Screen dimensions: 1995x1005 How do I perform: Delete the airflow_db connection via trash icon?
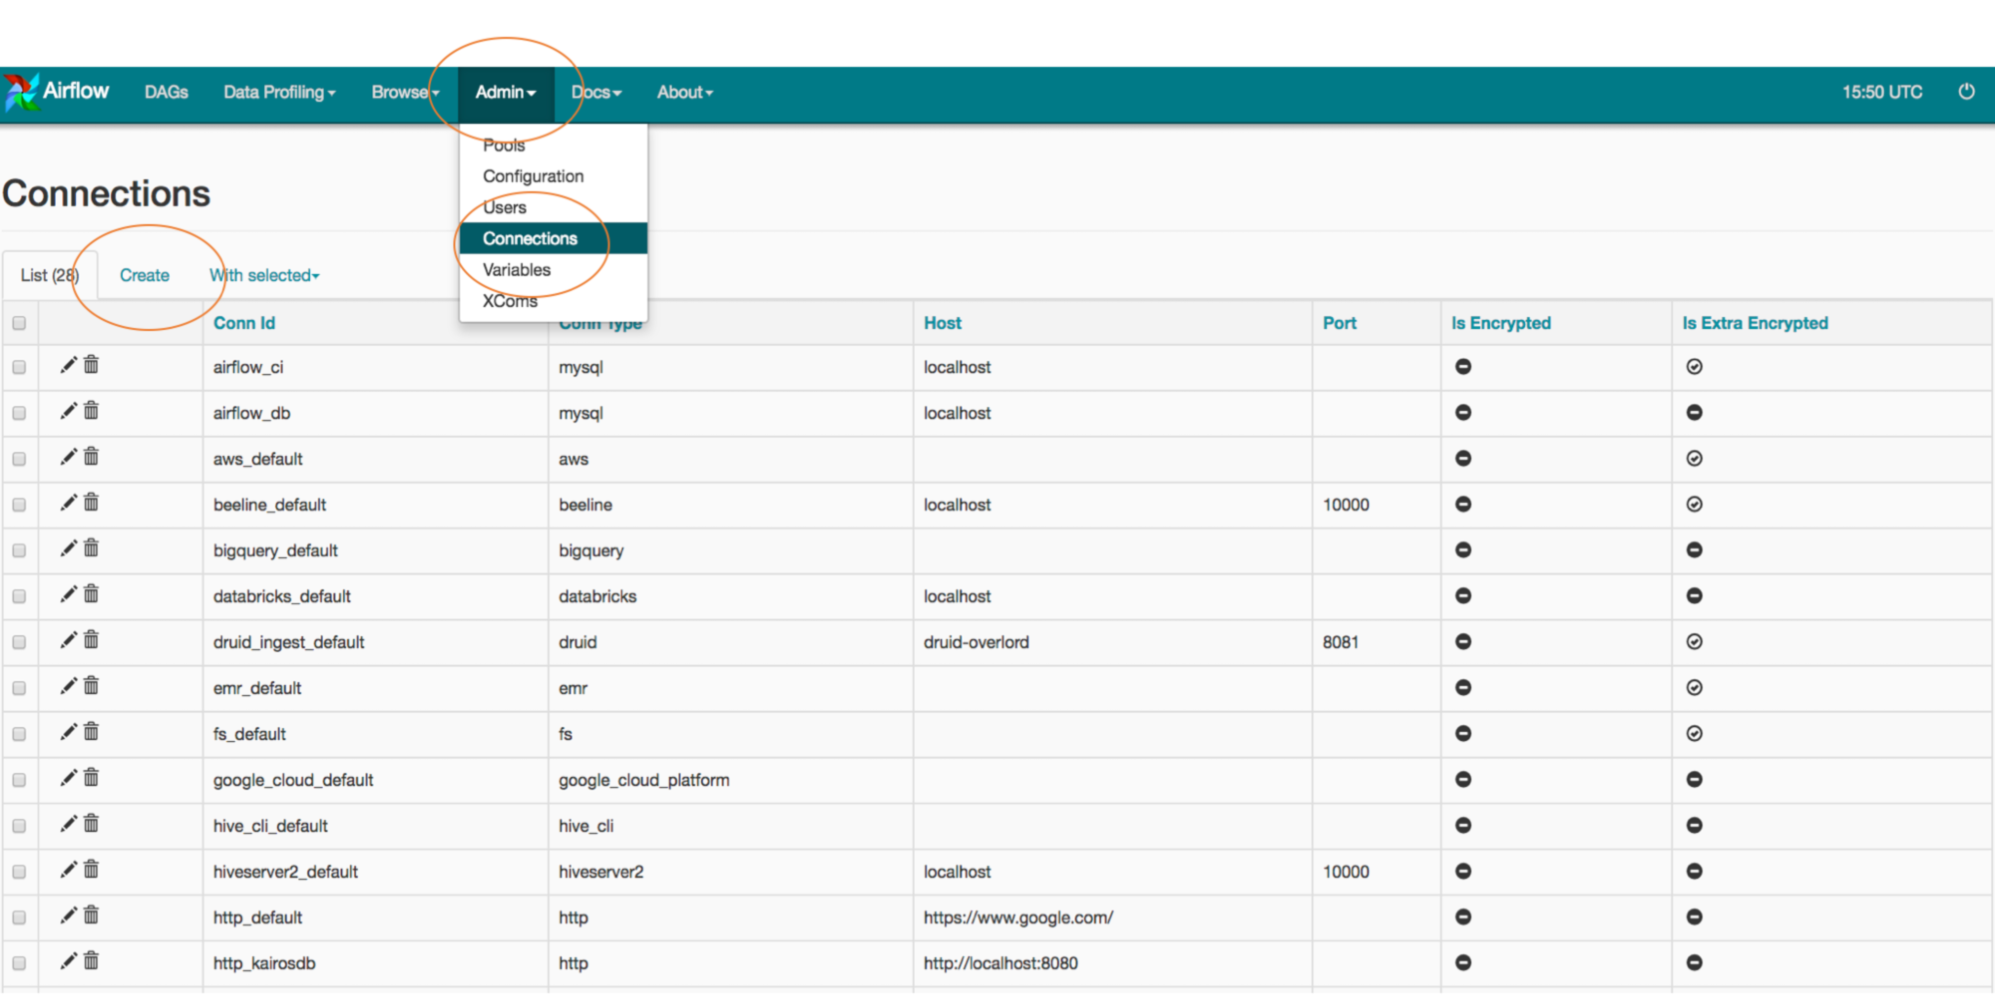[x=91, y=411]
